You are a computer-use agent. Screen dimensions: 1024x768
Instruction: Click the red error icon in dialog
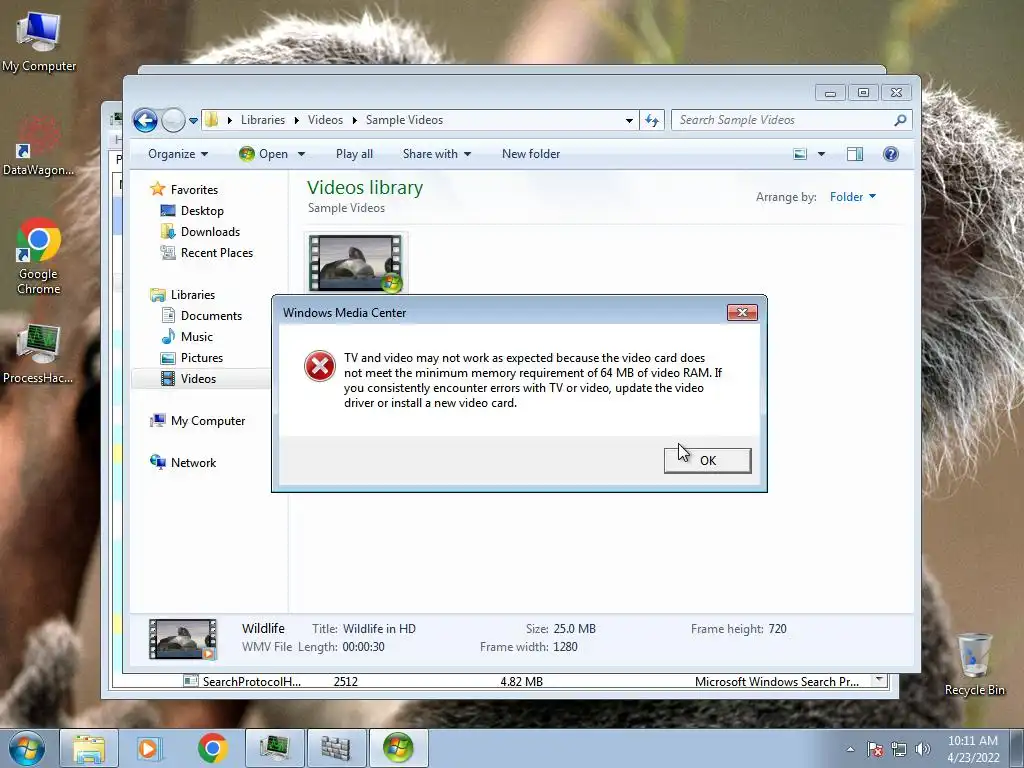320,366
